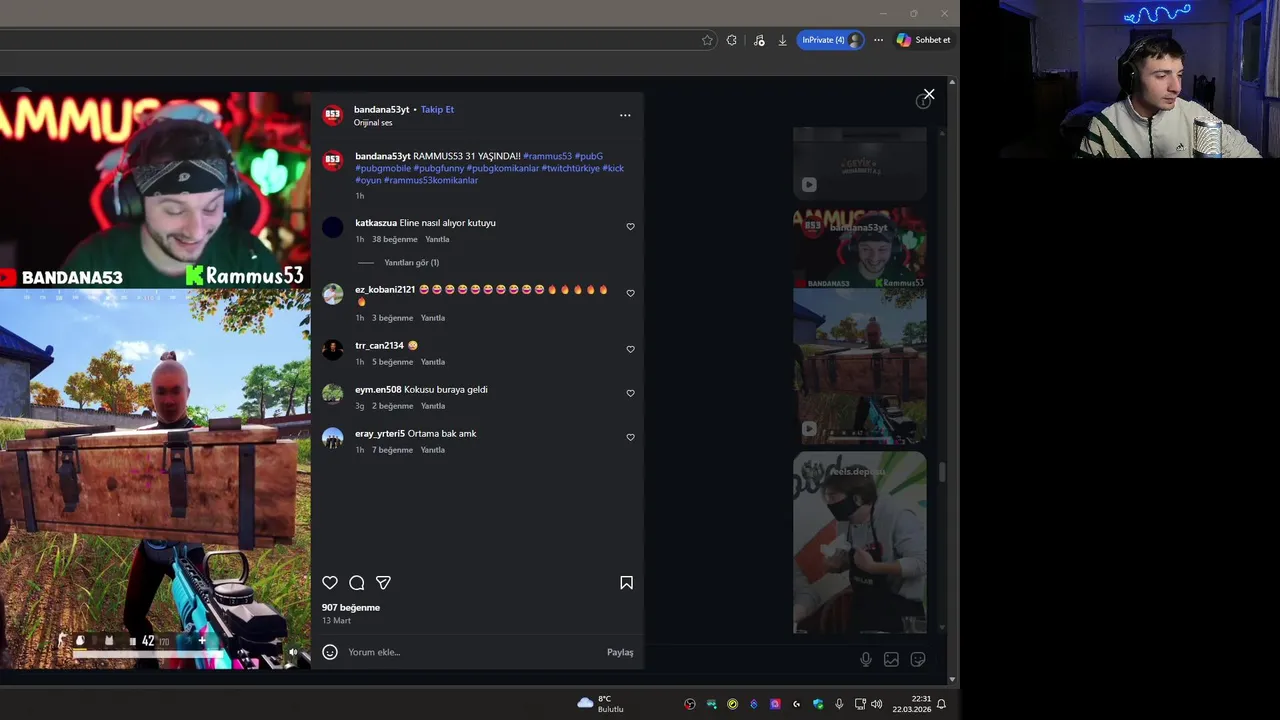Click sticker icon in bottom bar
The height and width of the screenshot is (720, 1280).
(x=918, y=659)
